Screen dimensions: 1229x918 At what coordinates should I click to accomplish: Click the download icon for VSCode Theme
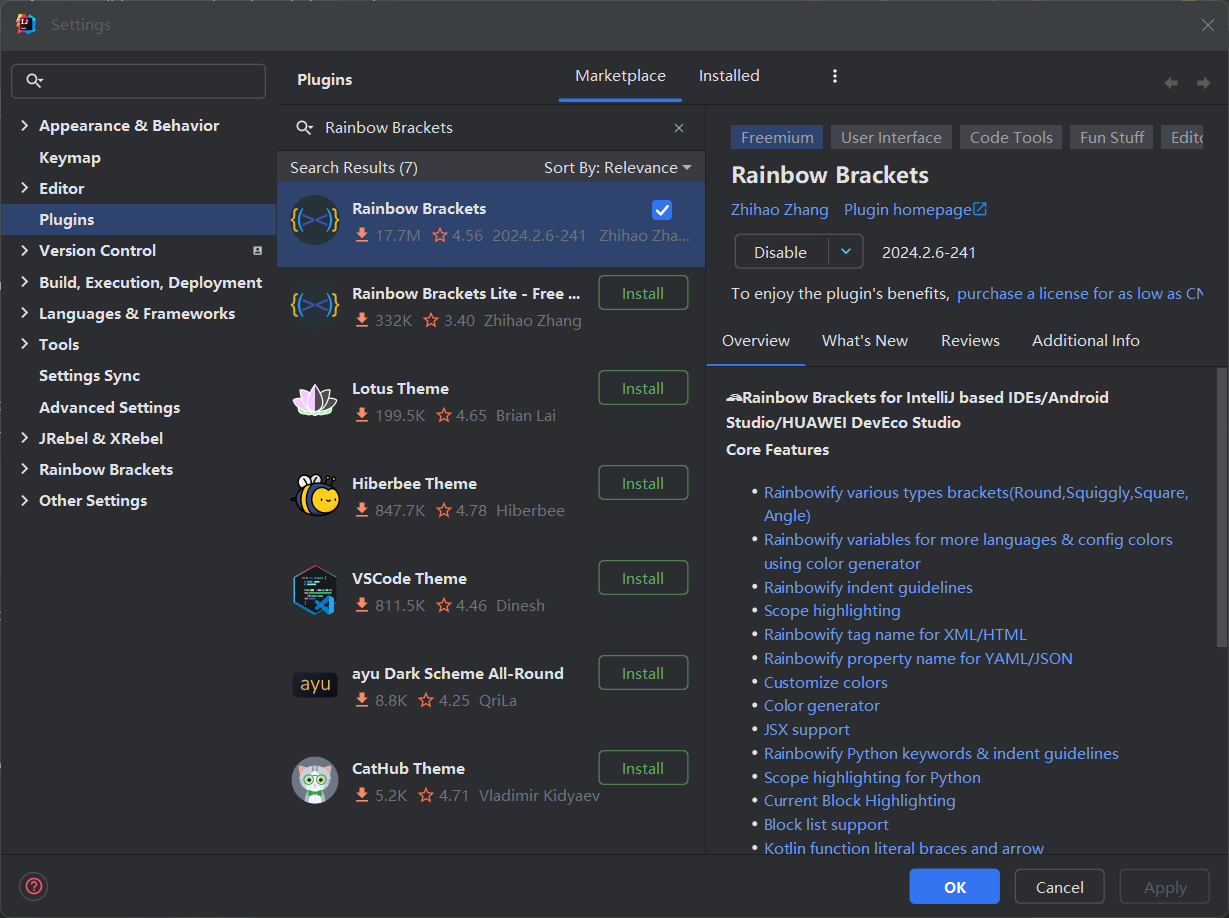click(362, 606)
